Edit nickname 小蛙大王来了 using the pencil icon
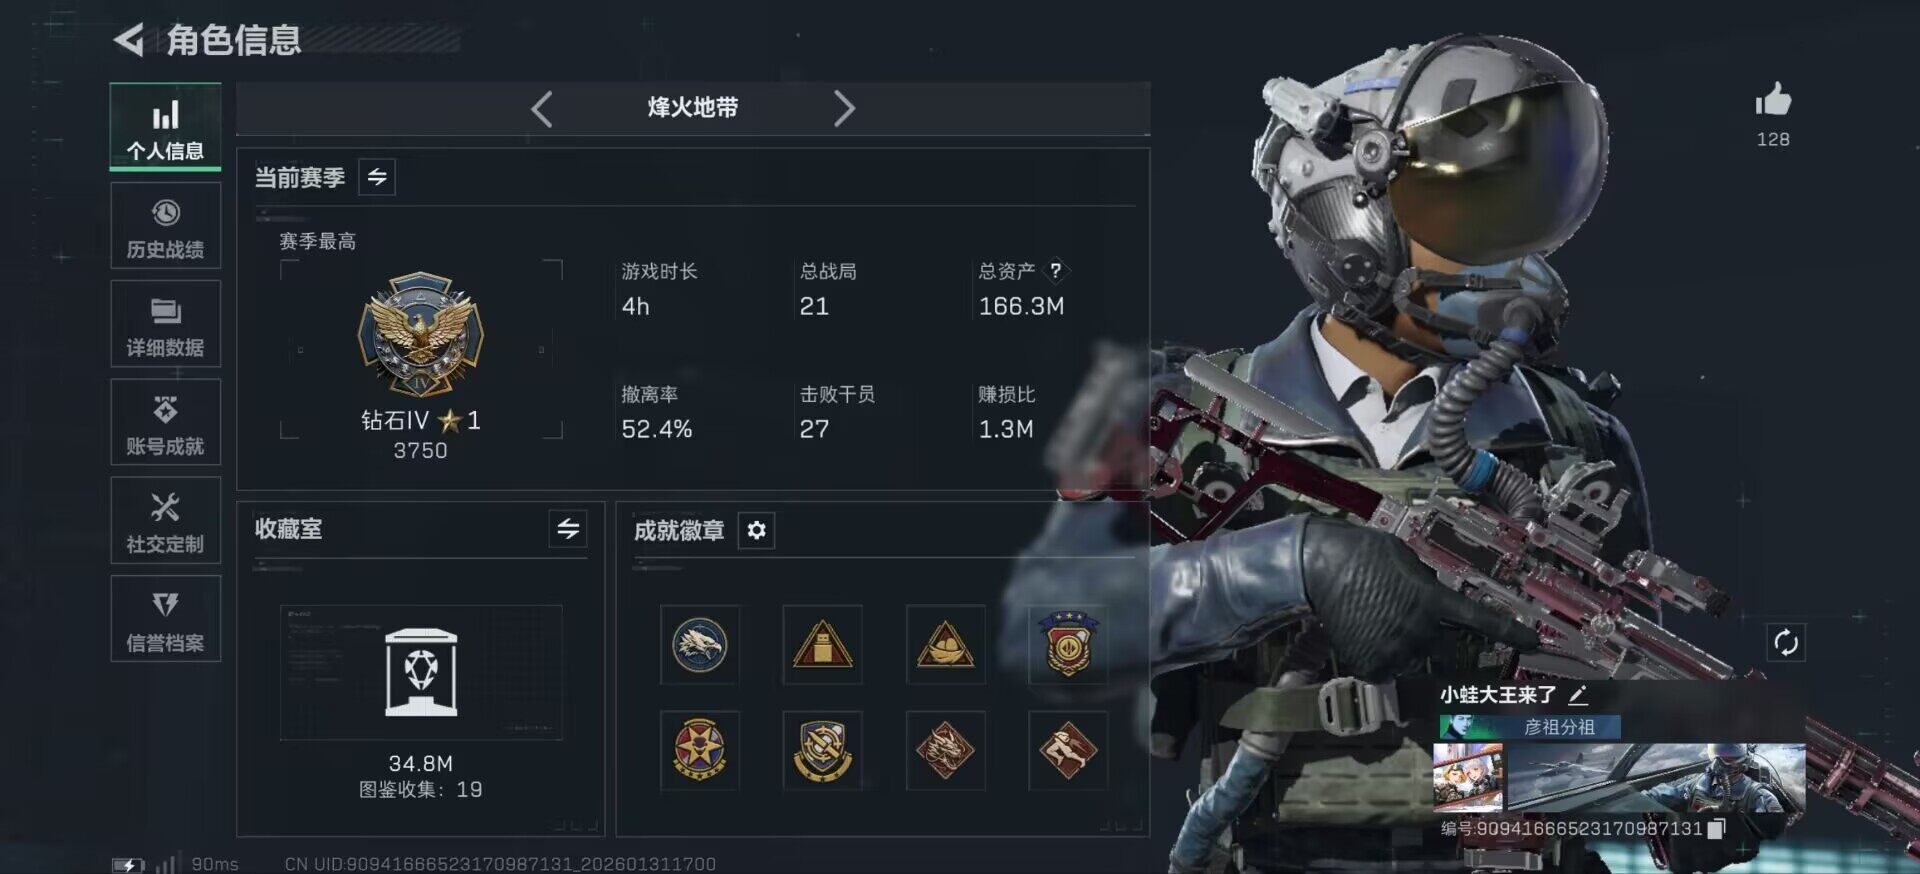 coord(1578,695)
